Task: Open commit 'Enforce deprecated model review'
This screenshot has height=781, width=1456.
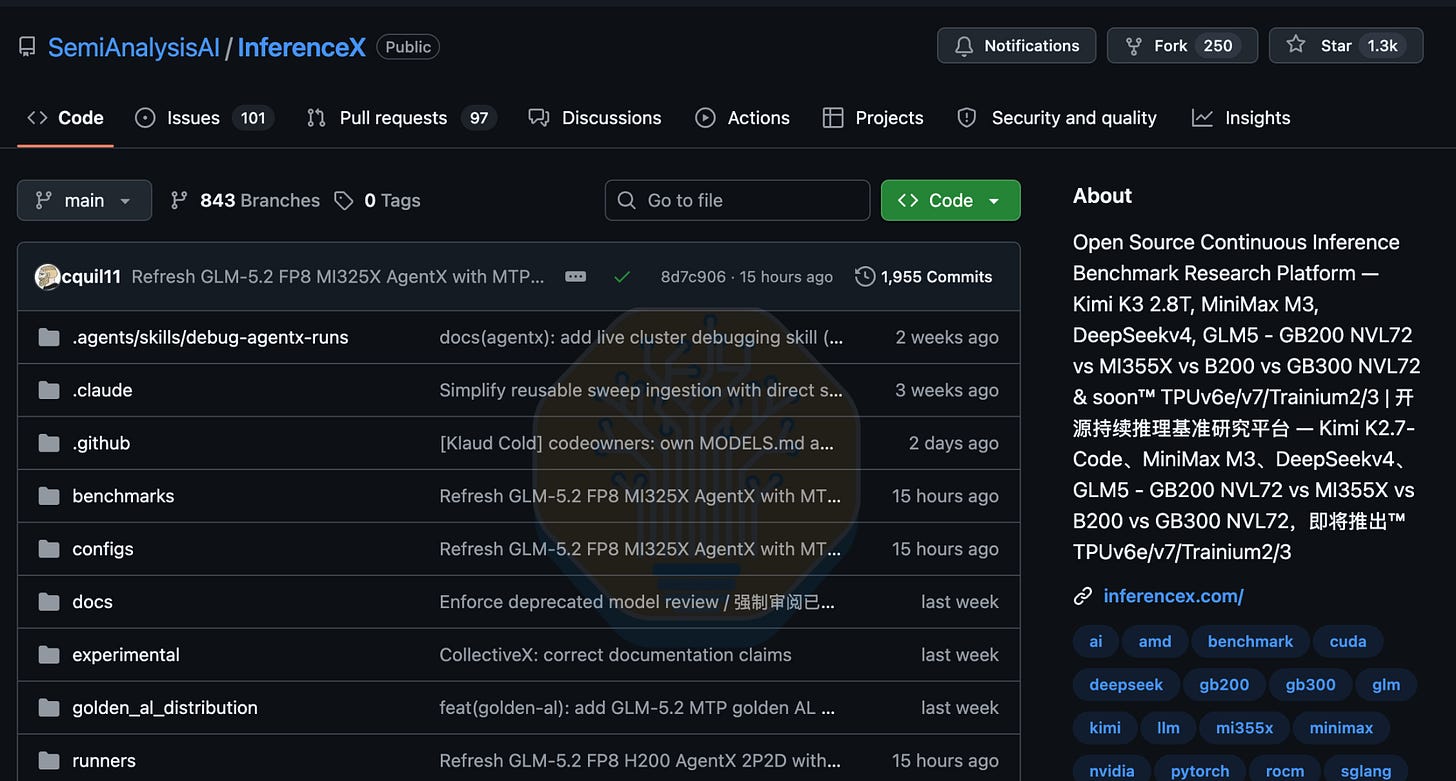Action: (637, 602)
